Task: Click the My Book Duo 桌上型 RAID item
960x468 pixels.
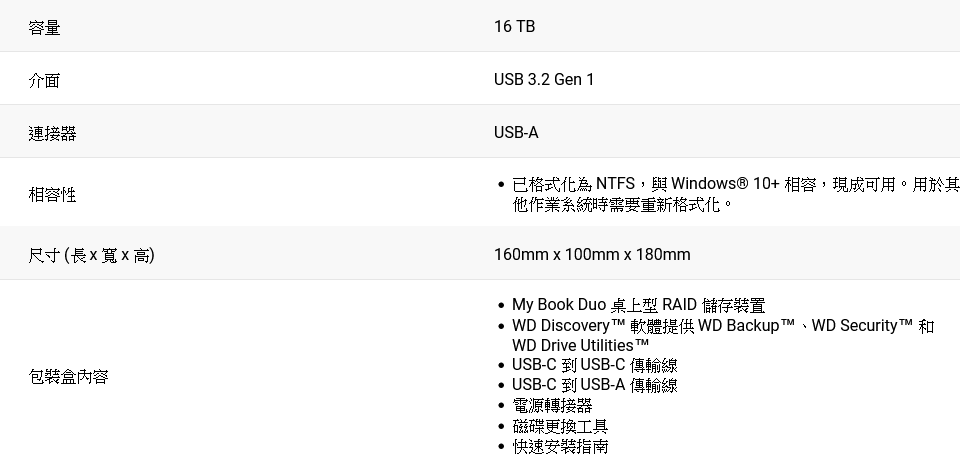Action: [x=638, y=305]
